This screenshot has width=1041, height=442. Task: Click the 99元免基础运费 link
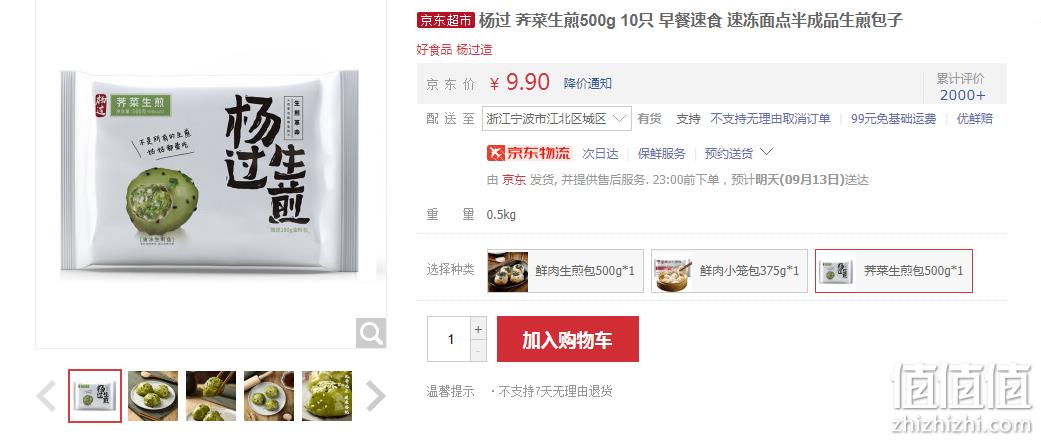coord(893,119)
